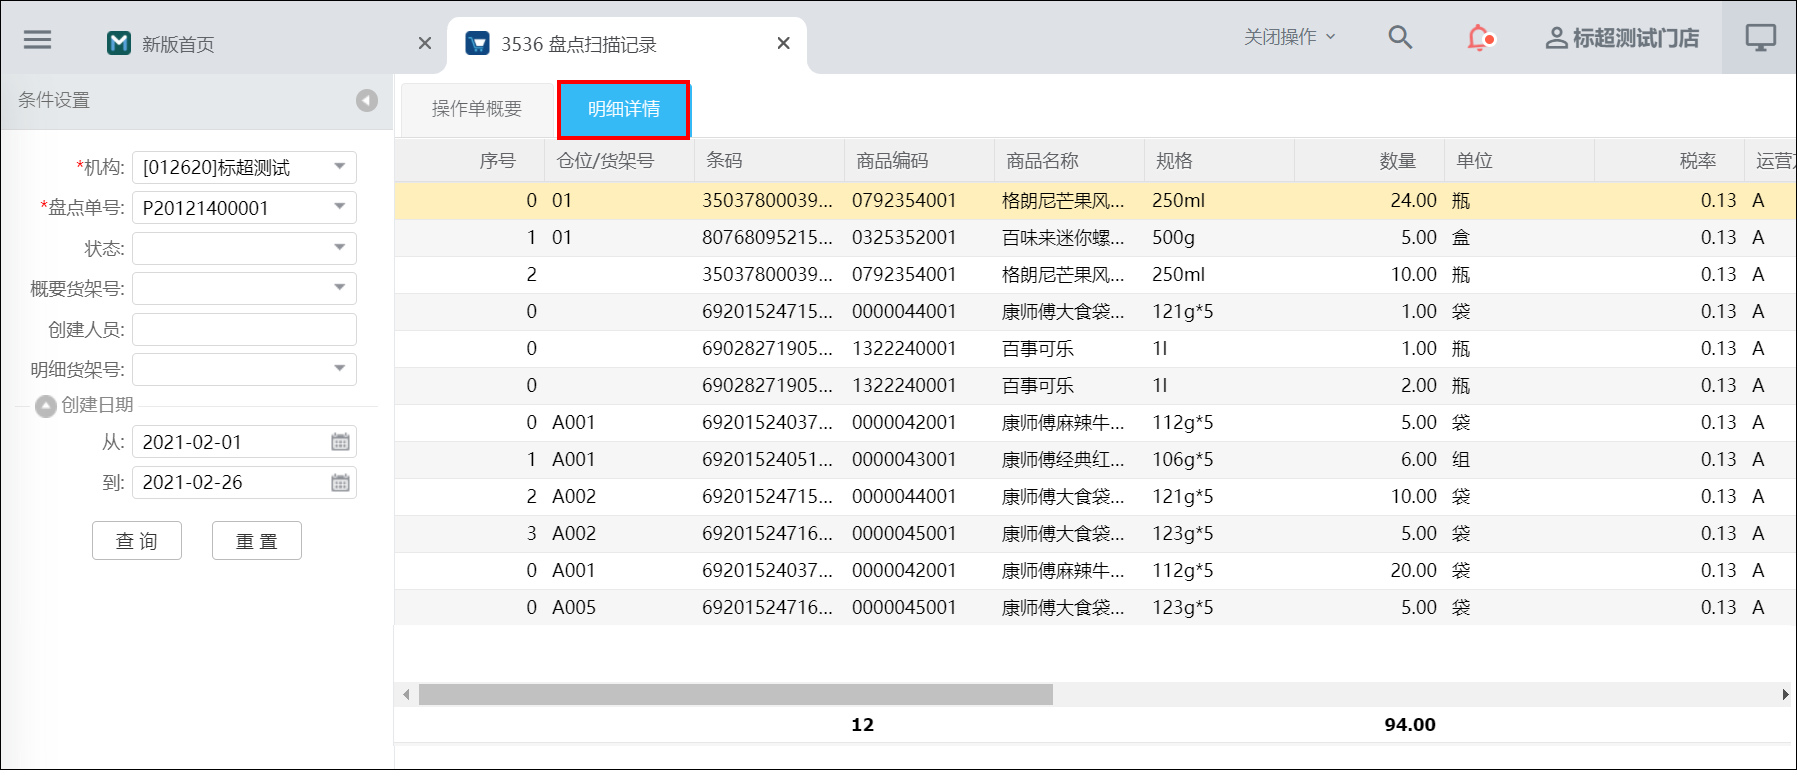Expand the 关闭操作 dropdown
The image size is (1797, 770).
click(1289, 37)
